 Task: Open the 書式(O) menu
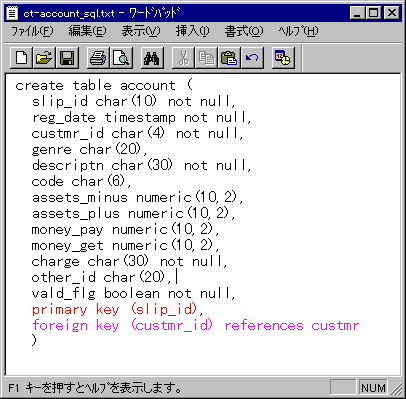pyautogui.click(x=244, y=31)
